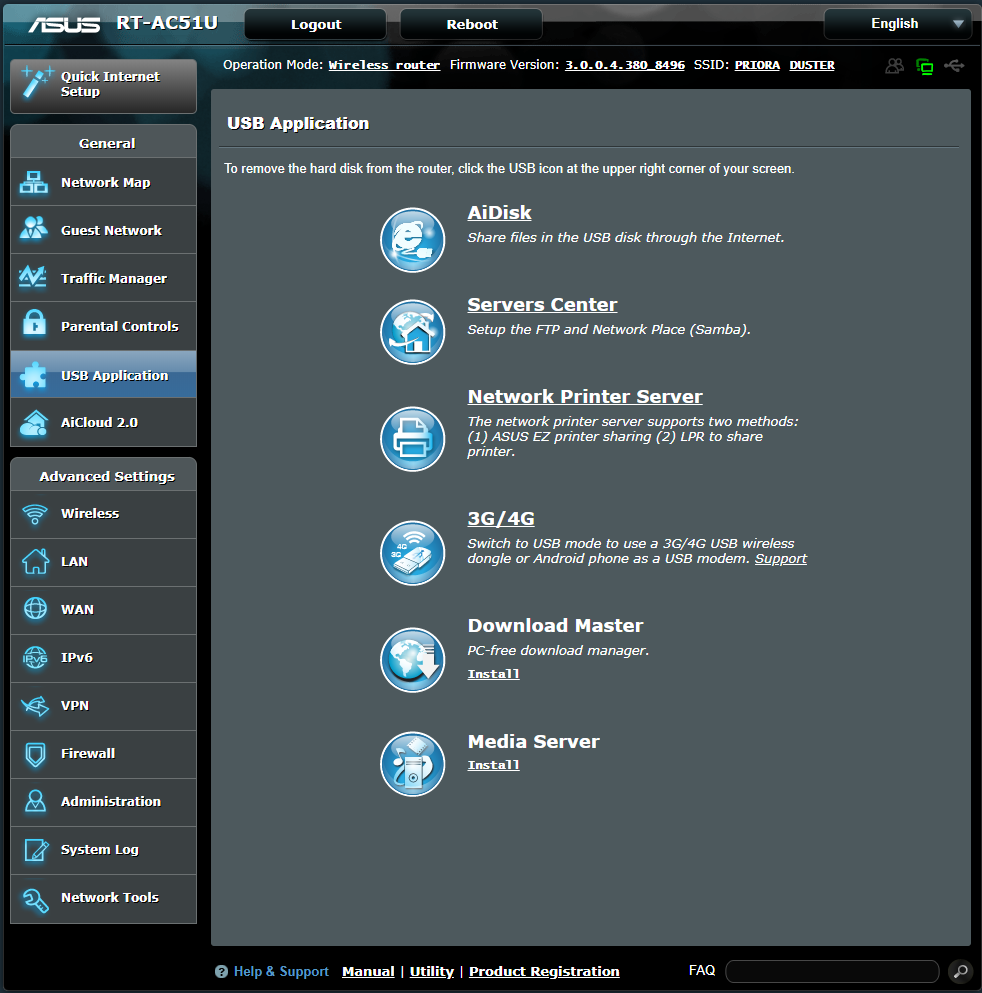Screen dimensions: 982x993
Task: Click the AiDisk title link
Action: pos(499,213)
